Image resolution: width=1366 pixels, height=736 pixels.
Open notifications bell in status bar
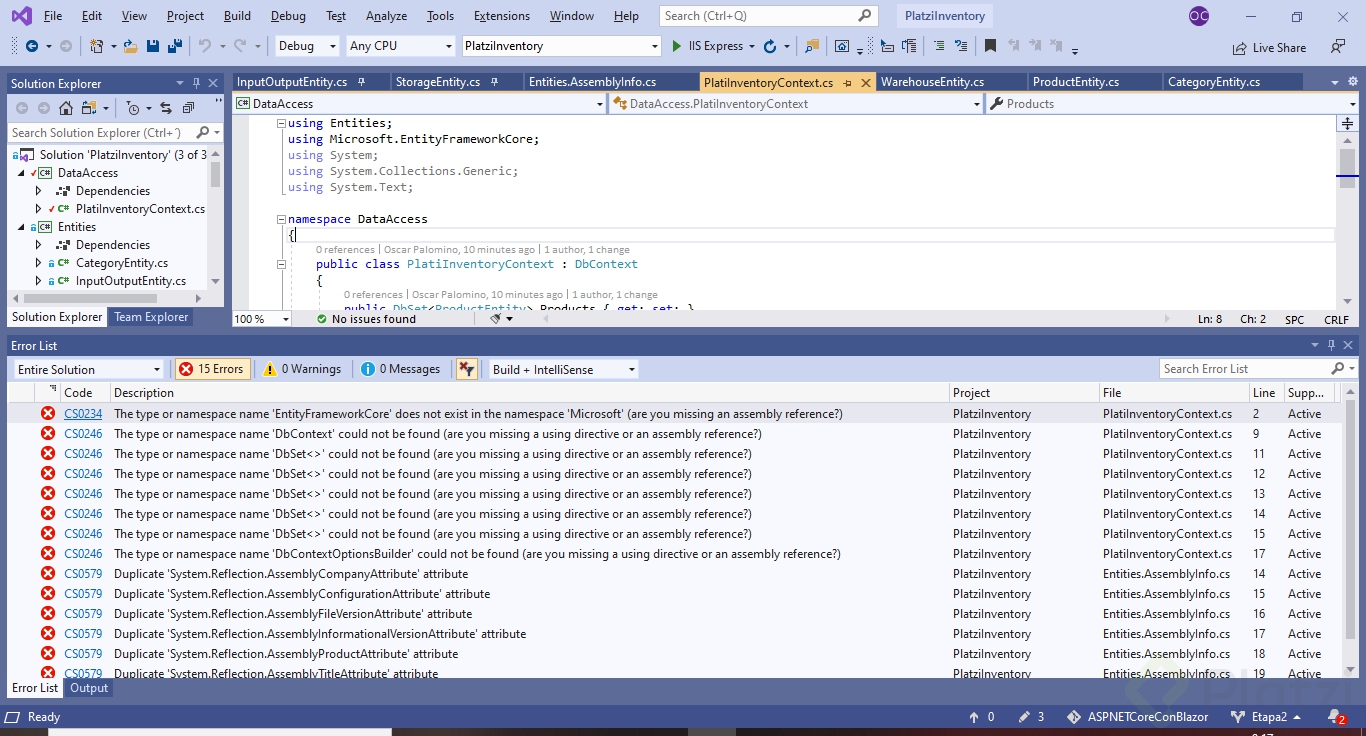coord(1335,716)
